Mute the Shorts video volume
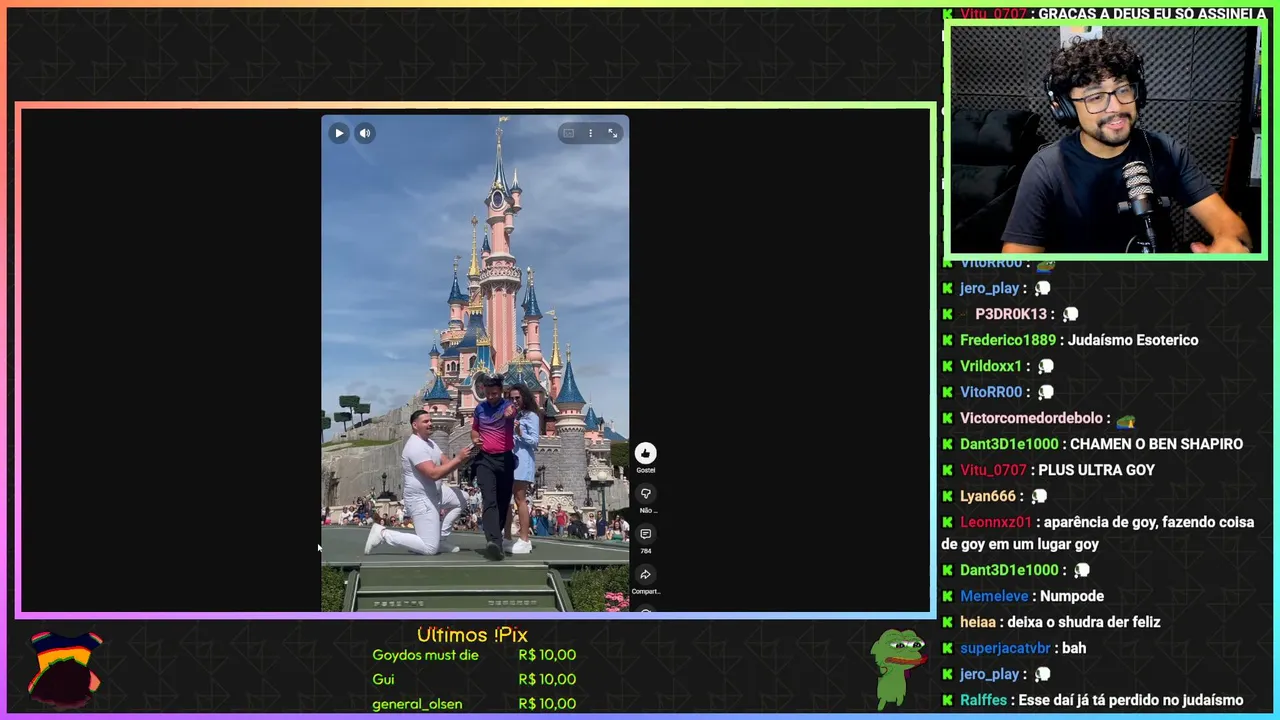This screenshot has height=720, width=1280. [x=365, y=133]
